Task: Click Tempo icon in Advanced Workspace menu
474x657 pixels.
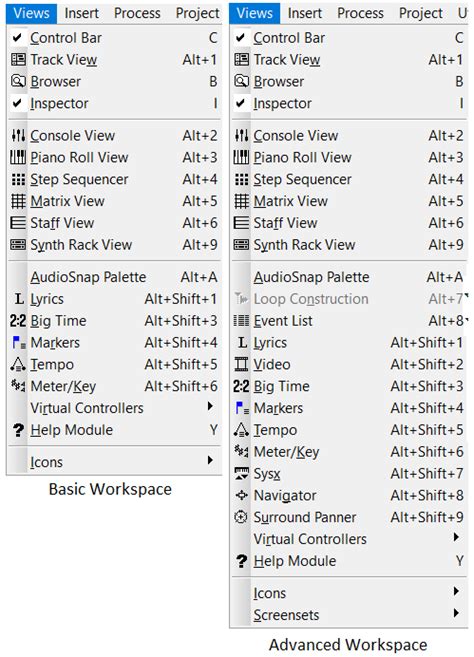Action: (241, 430)
